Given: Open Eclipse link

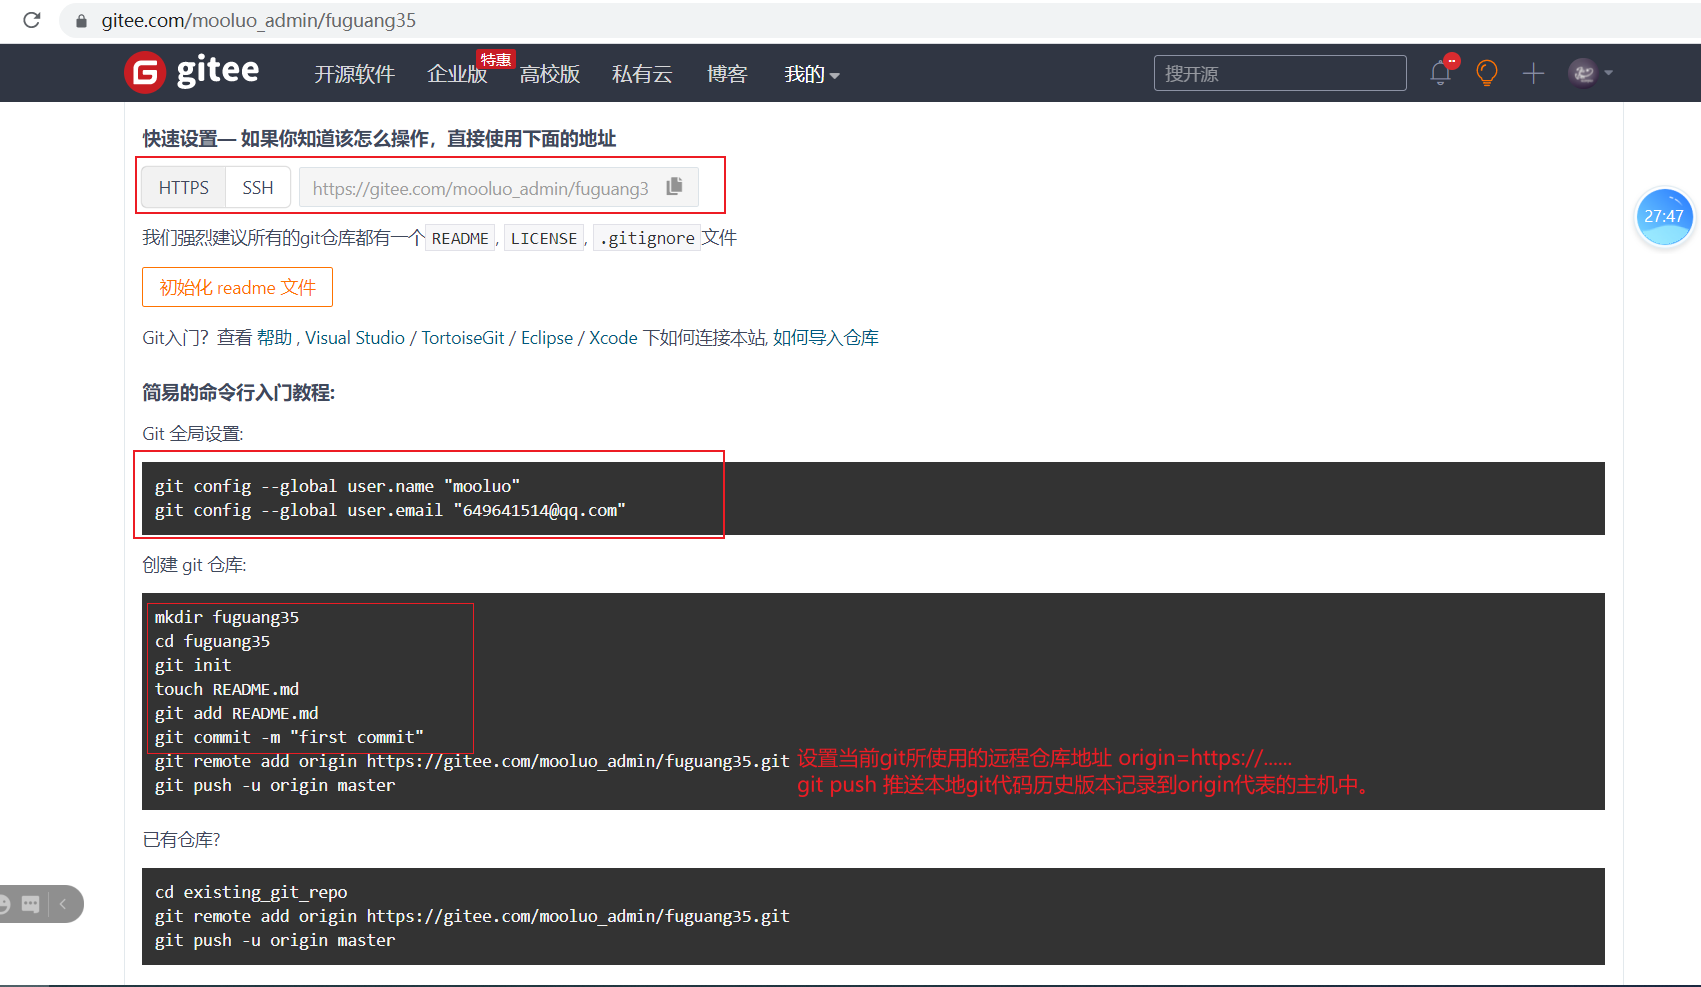Looking at the screenshot, I should coord(547,338).
